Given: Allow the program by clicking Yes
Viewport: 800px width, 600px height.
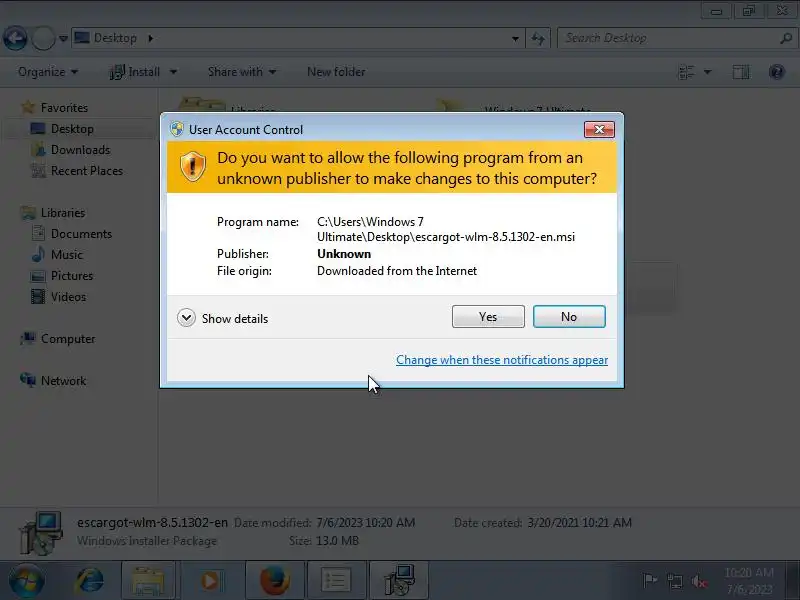Looking at the screenshot, I should pos(488,317).
